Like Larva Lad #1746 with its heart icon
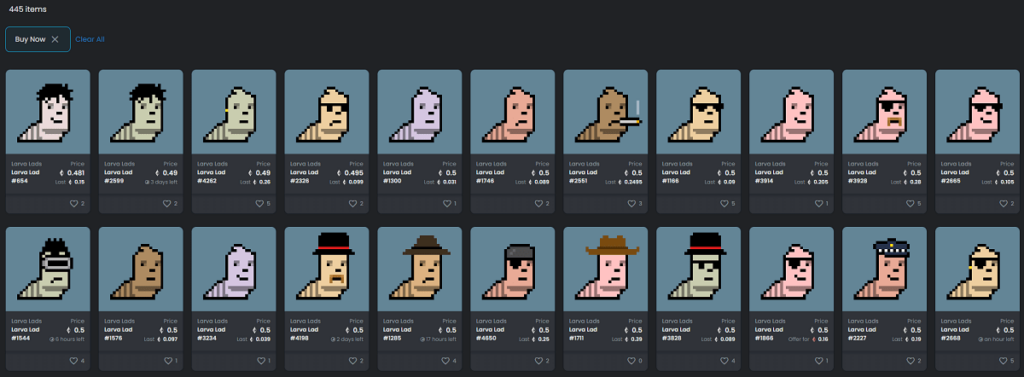Image resolution: width=1024 pixels, height=377 pixels. (x=538, y=203)
